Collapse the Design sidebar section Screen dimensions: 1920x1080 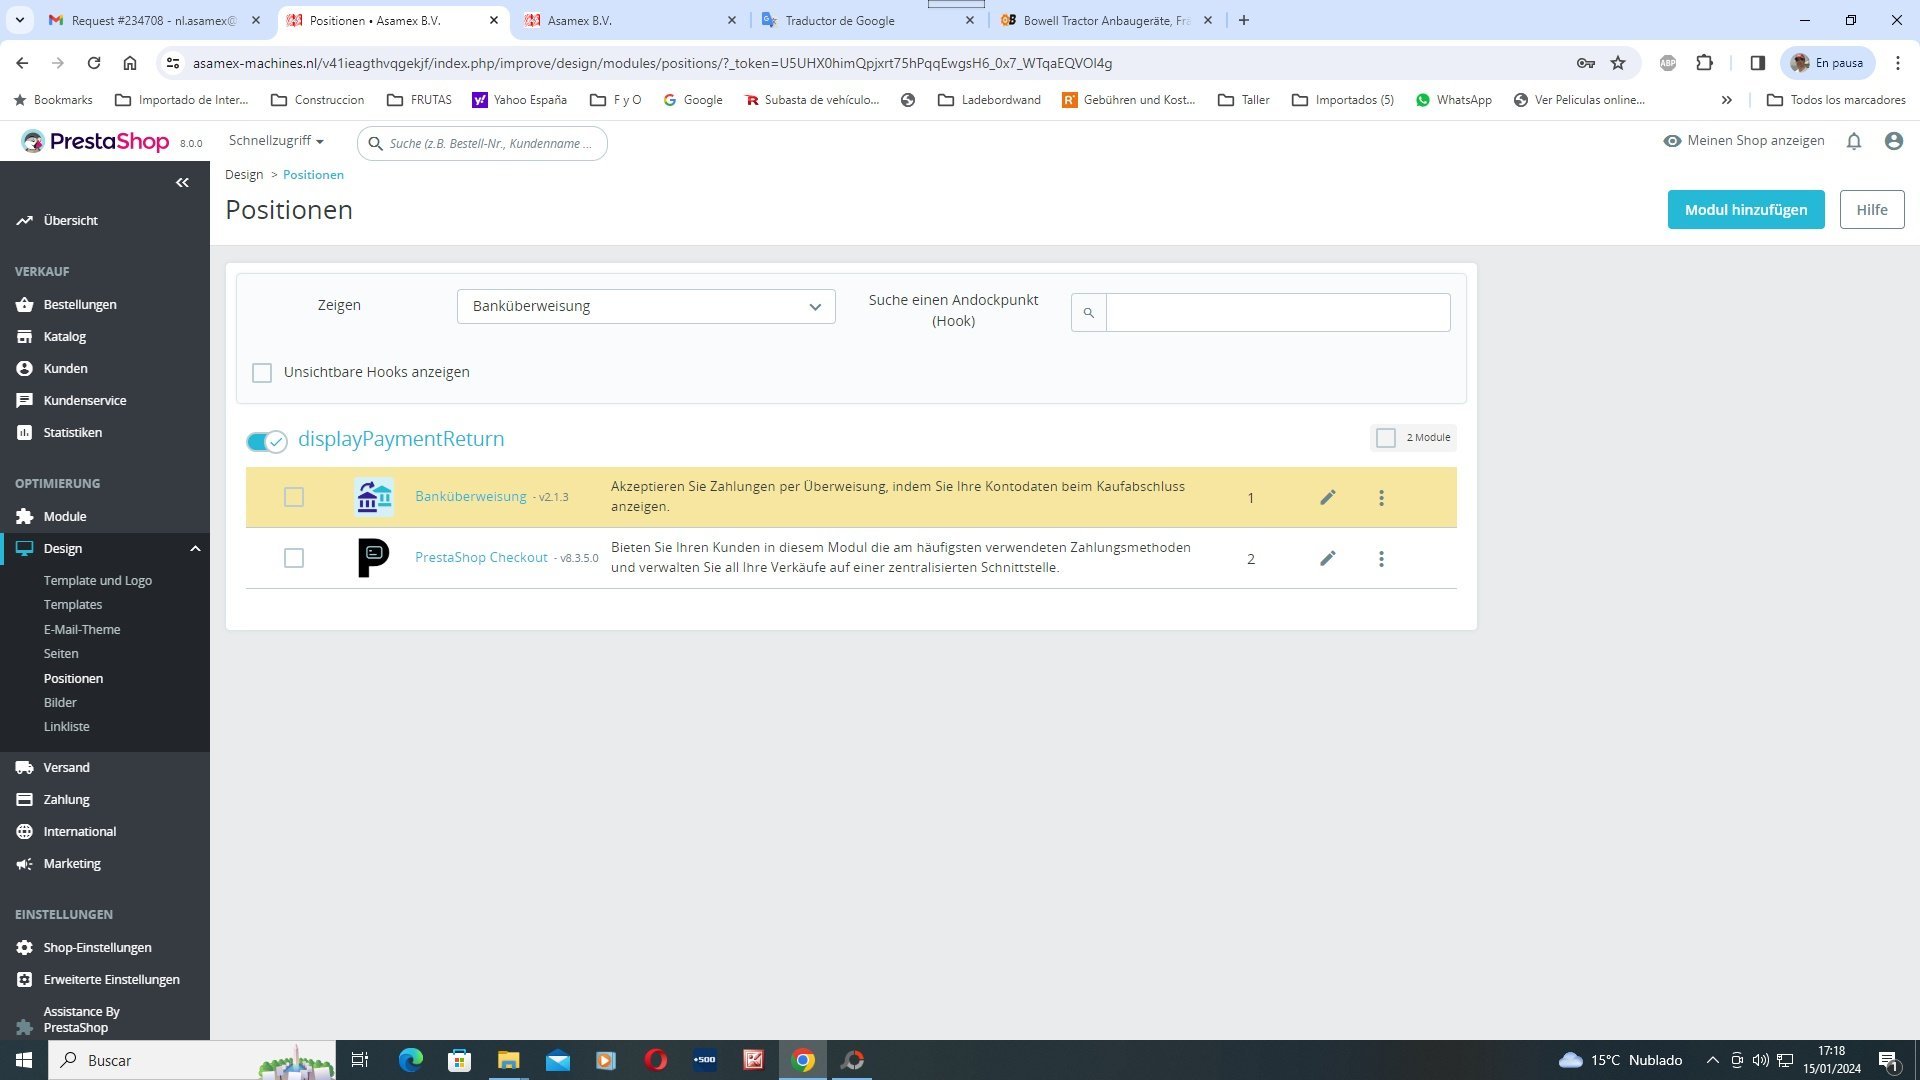click(195, 548)
